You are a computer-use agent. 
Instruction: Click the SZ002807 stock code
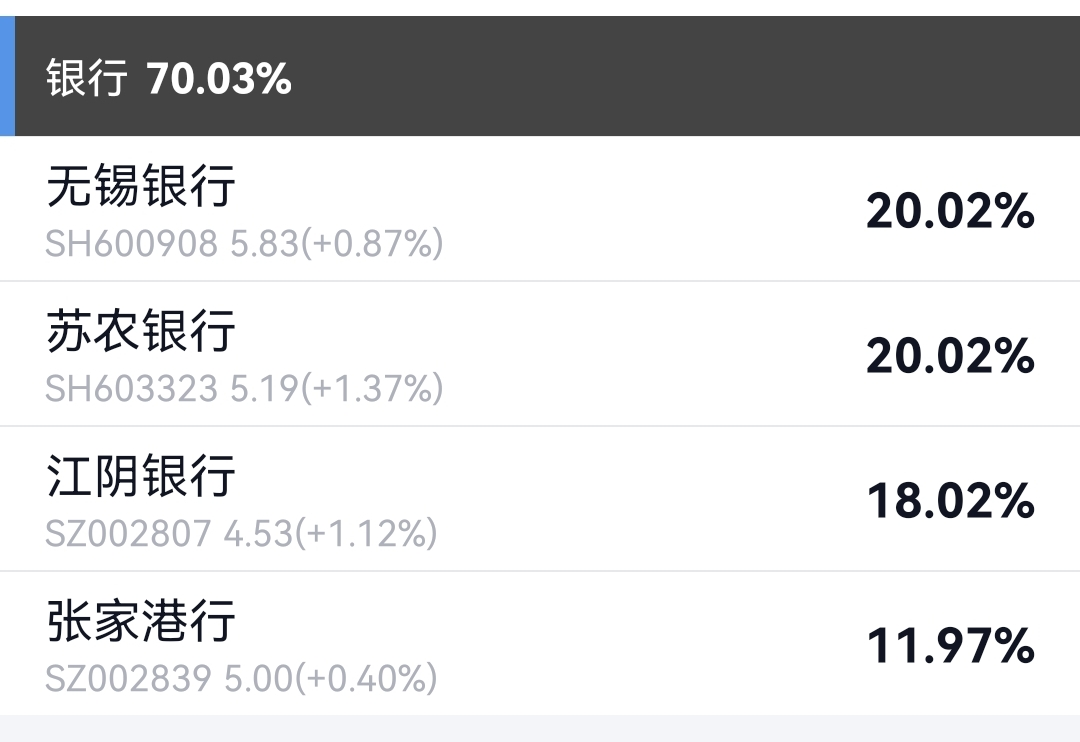tap(128, 534)
